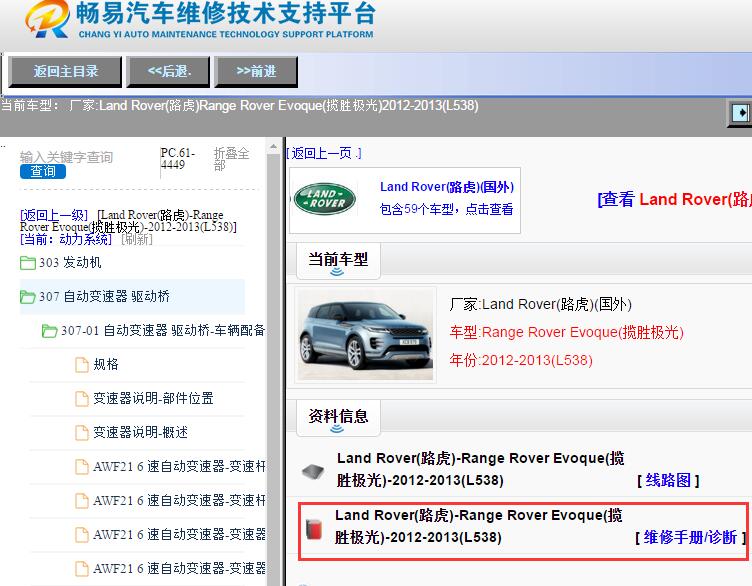The width and height of the screenshot is (752, 586).
Task: Go back with the <<后退 button
Action: tap(168, 71)
